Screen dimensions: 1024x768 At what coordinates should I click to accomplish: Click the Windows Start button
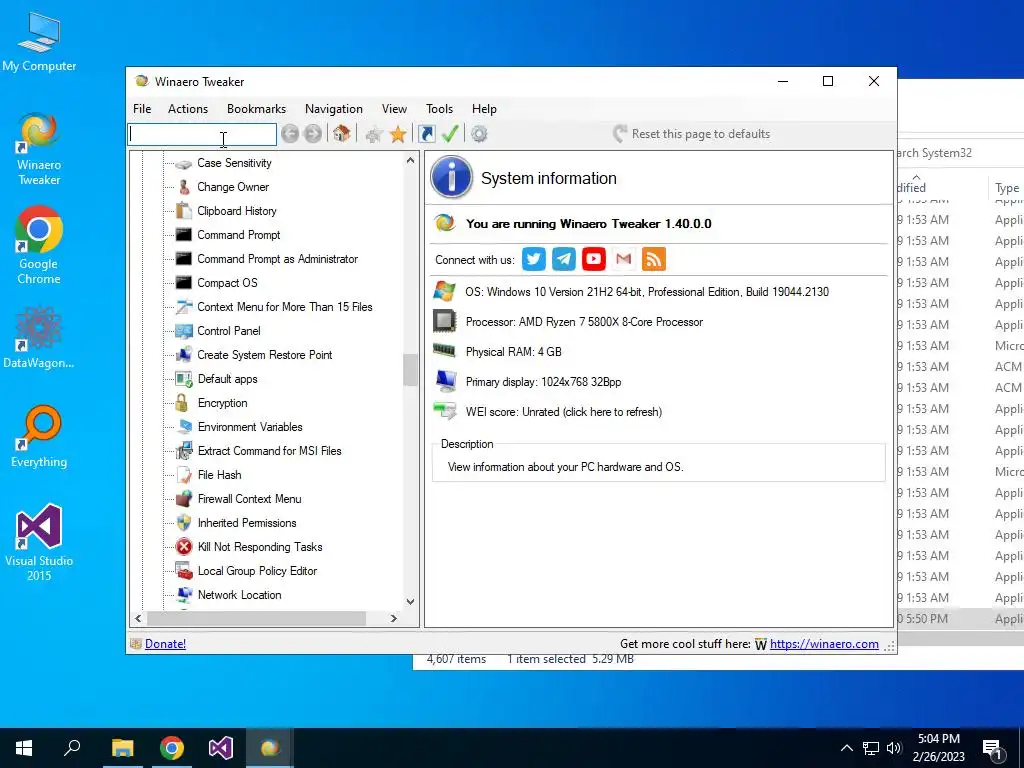tap(24, 748)
